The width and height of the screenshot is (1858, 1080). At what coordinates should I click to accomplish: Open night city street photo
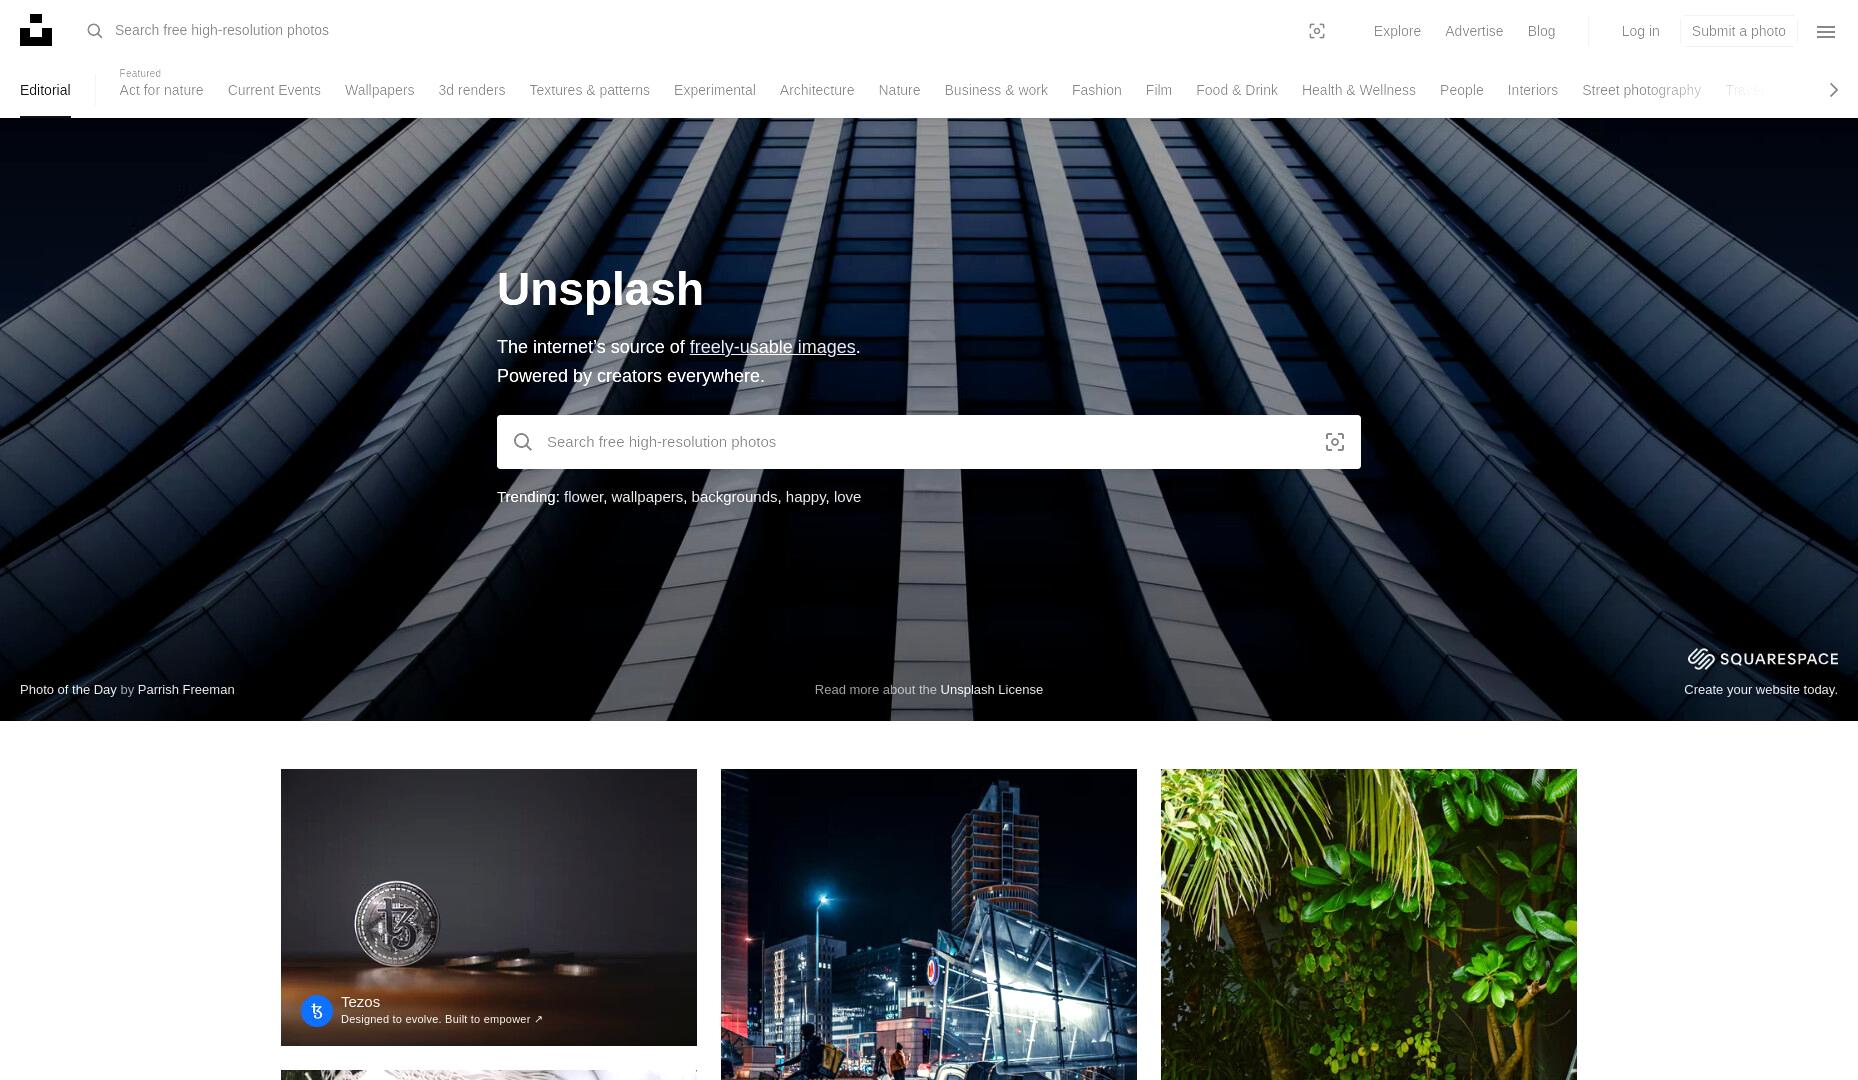pos(929,924)
